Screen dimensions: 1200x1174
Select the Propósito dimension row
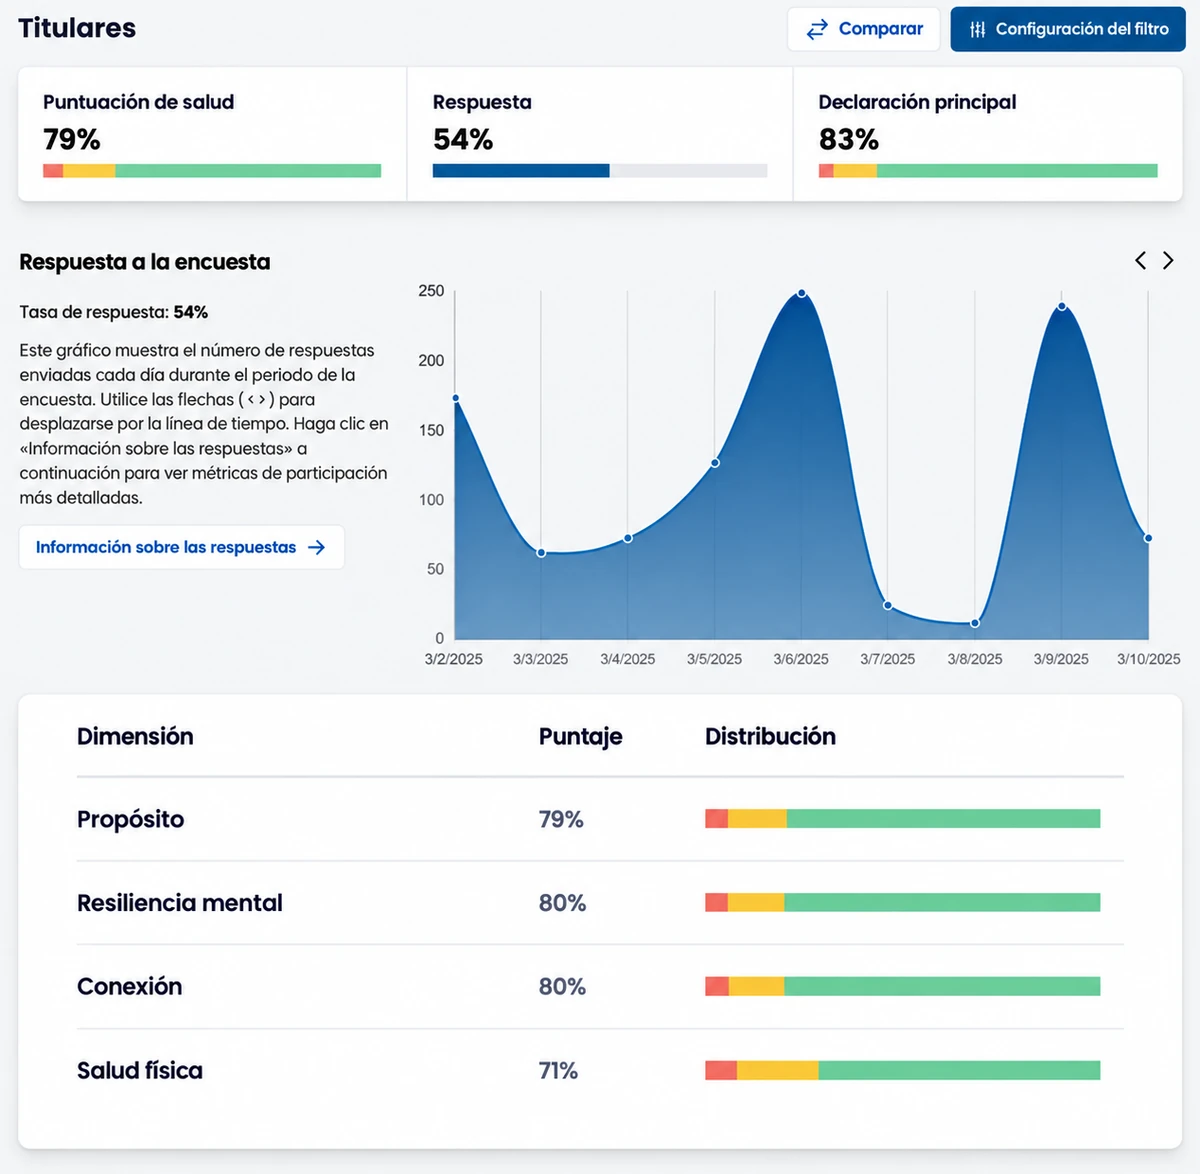pos(600,819)
